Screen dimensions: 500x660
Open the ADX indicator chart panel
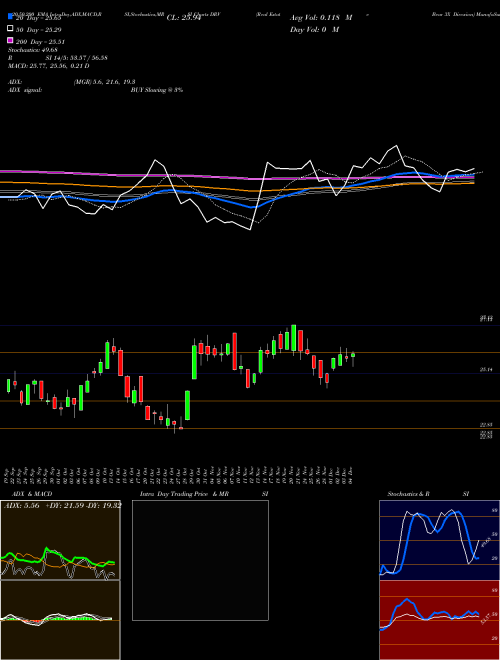point(60,540)
